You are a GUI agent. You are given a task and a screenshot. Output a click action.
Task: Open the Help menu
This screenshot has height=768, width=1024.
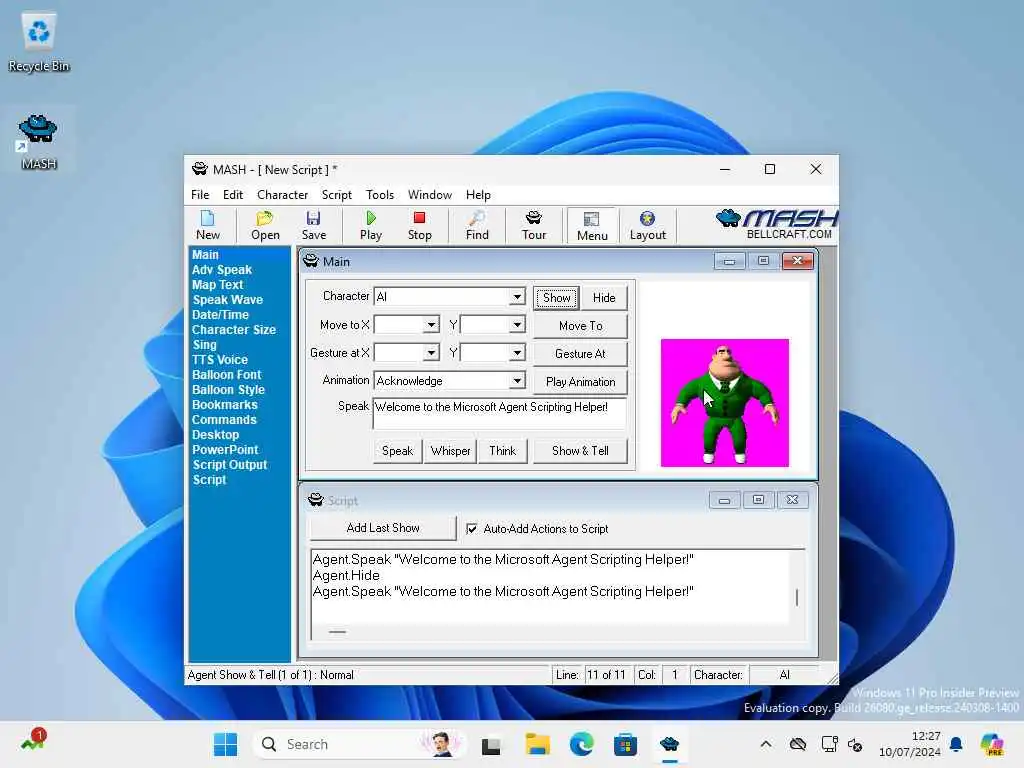click(x=478, y=195)
